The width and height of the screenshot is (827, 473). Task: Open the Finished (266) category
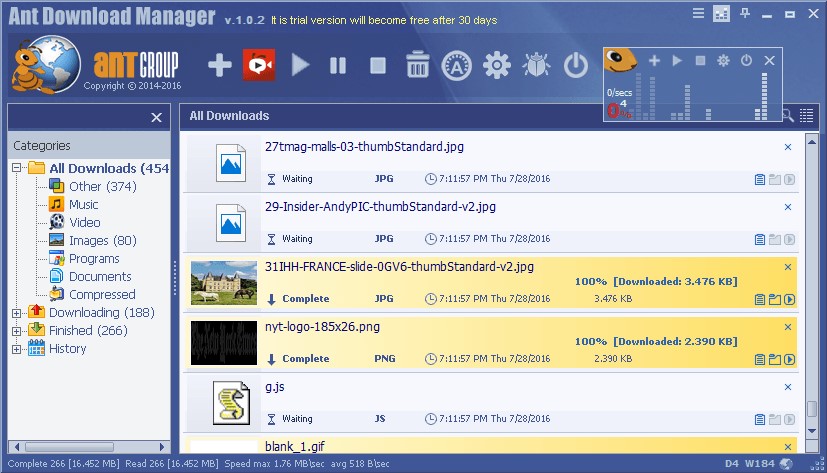[88, 330]
